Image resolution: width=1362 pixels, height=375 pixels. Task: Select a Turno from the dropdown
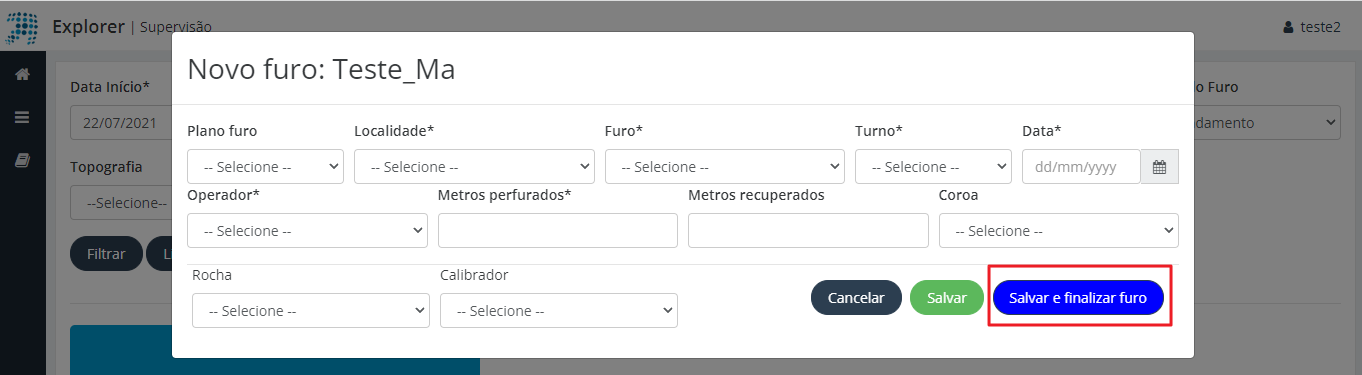pos(933,167)
